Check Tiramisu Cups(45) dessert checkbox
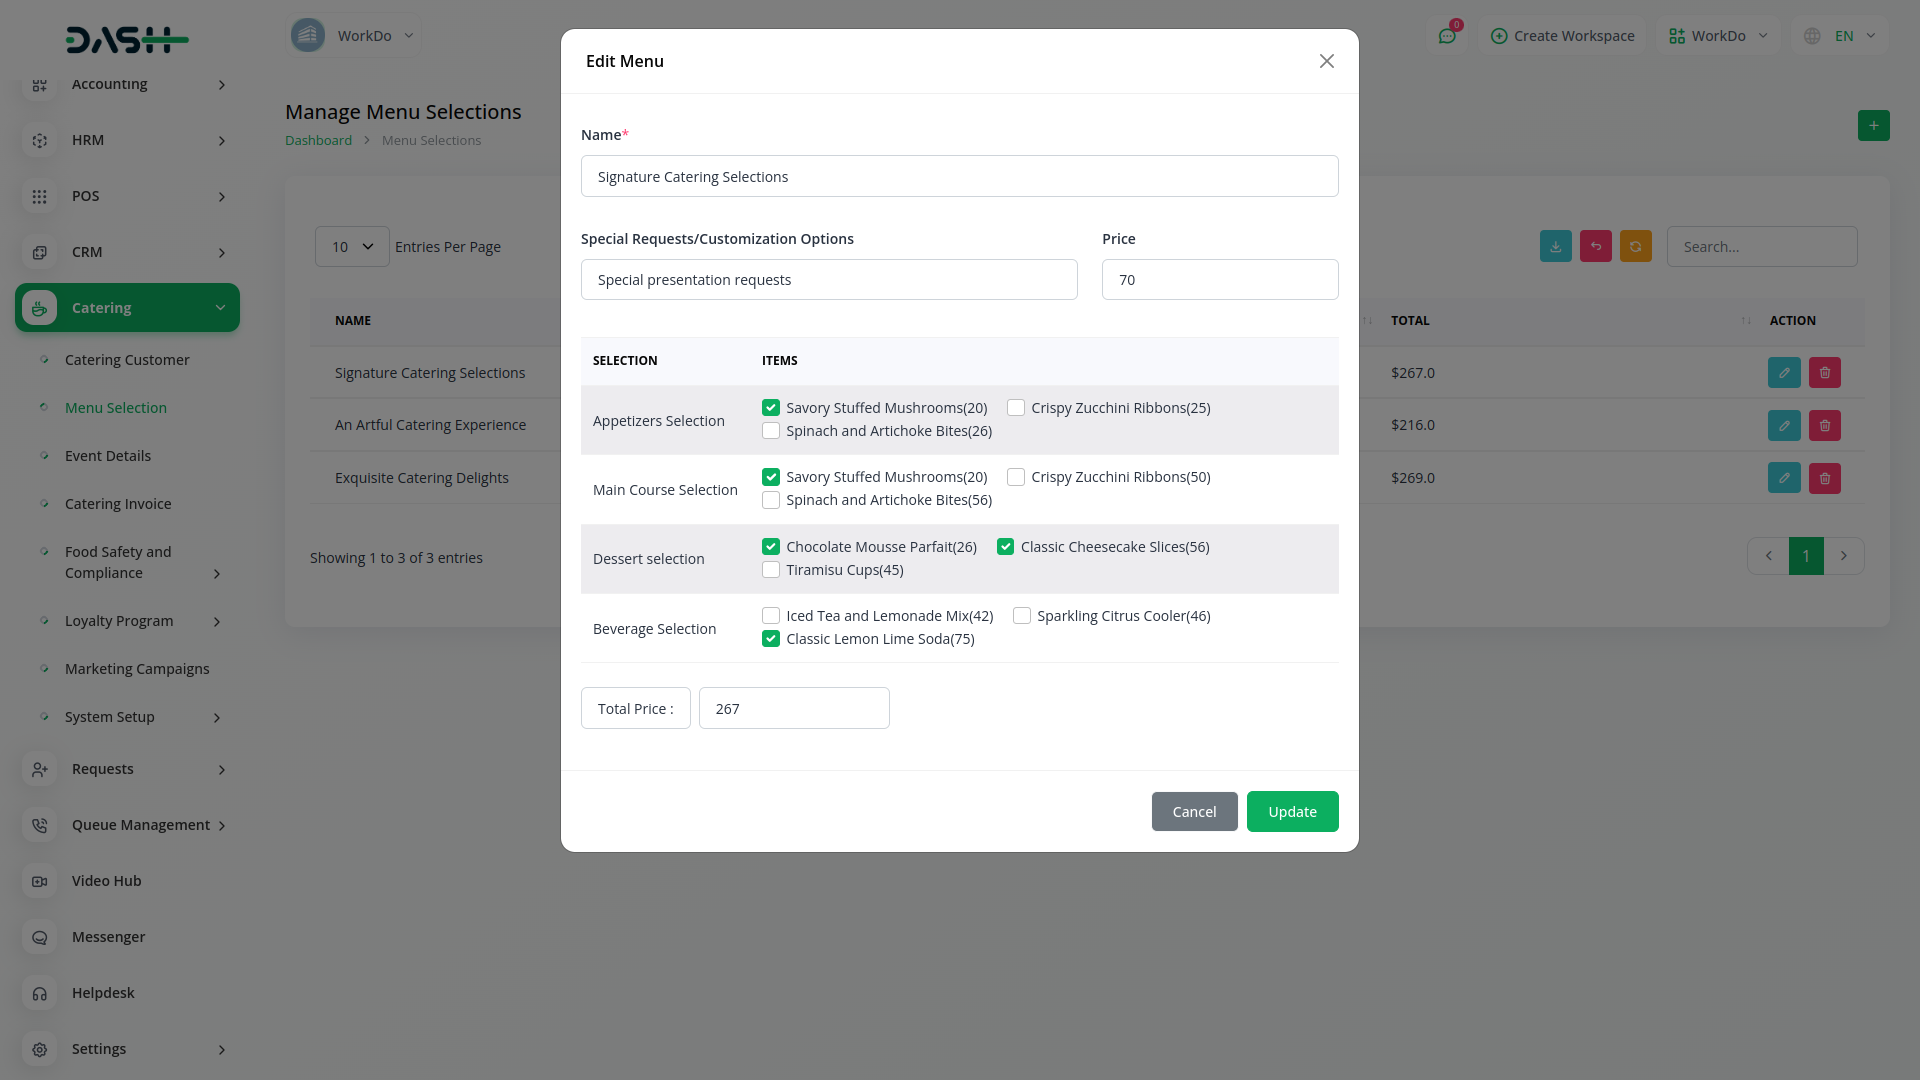Screen dimensions: 1920x1080 771,570
